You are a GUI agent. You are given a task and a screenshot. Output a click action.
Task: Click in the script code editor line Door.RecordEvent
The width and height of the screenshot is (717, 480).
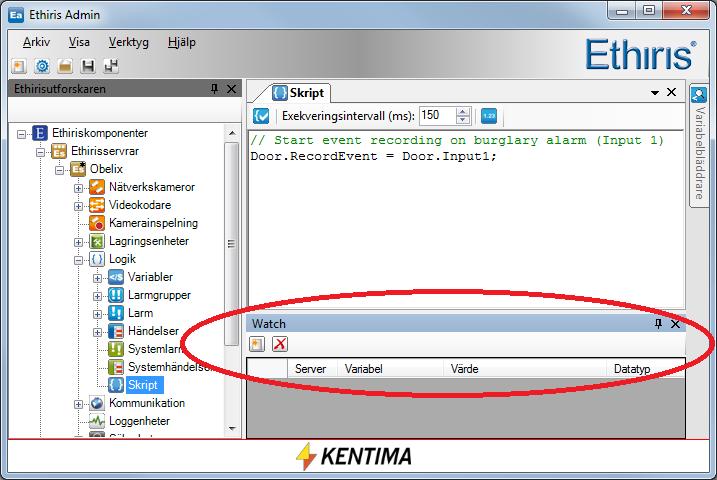[373, 156]
